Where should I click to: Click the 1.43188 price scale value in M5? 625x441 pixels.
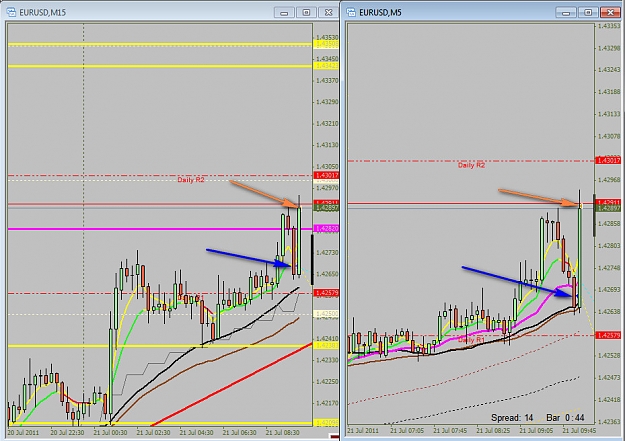[x=609, y=92]
